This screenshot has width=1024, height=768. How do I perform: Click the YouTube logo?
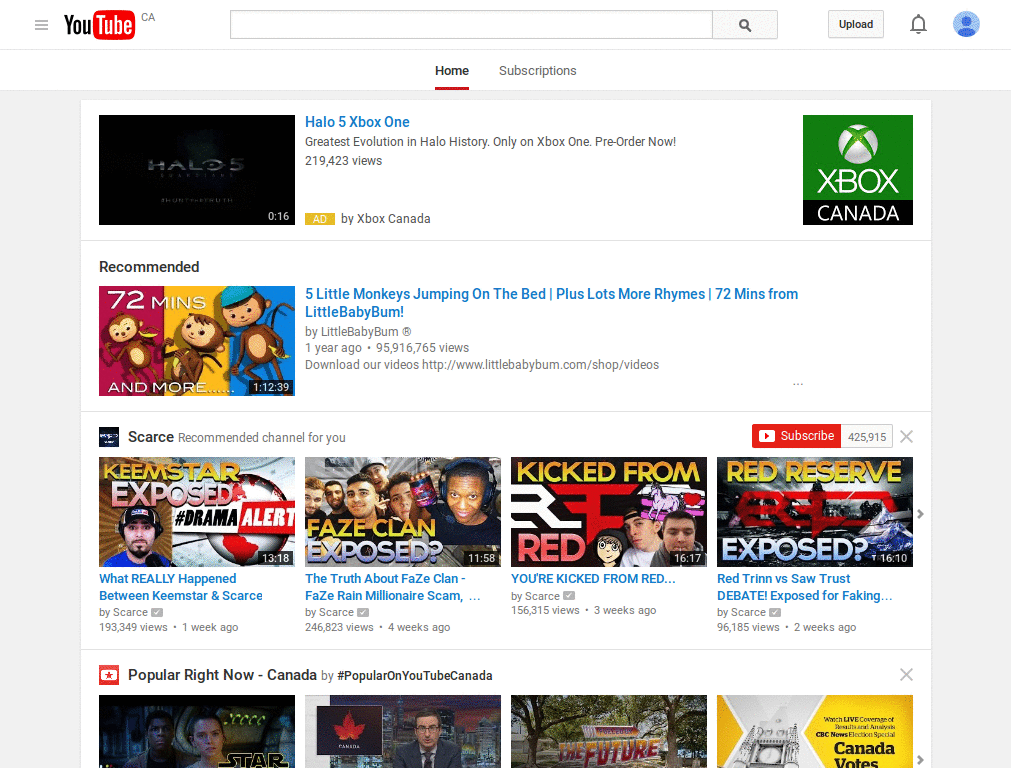99,25
